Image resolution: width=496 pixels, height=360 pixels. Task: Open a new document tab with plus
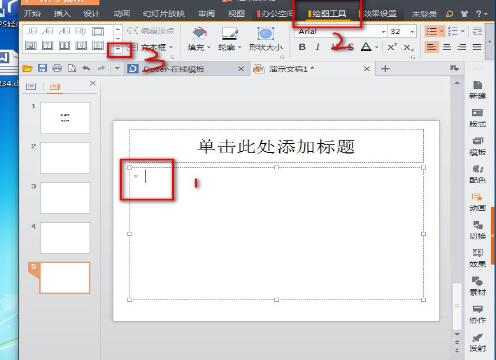(x=385, y=69)
